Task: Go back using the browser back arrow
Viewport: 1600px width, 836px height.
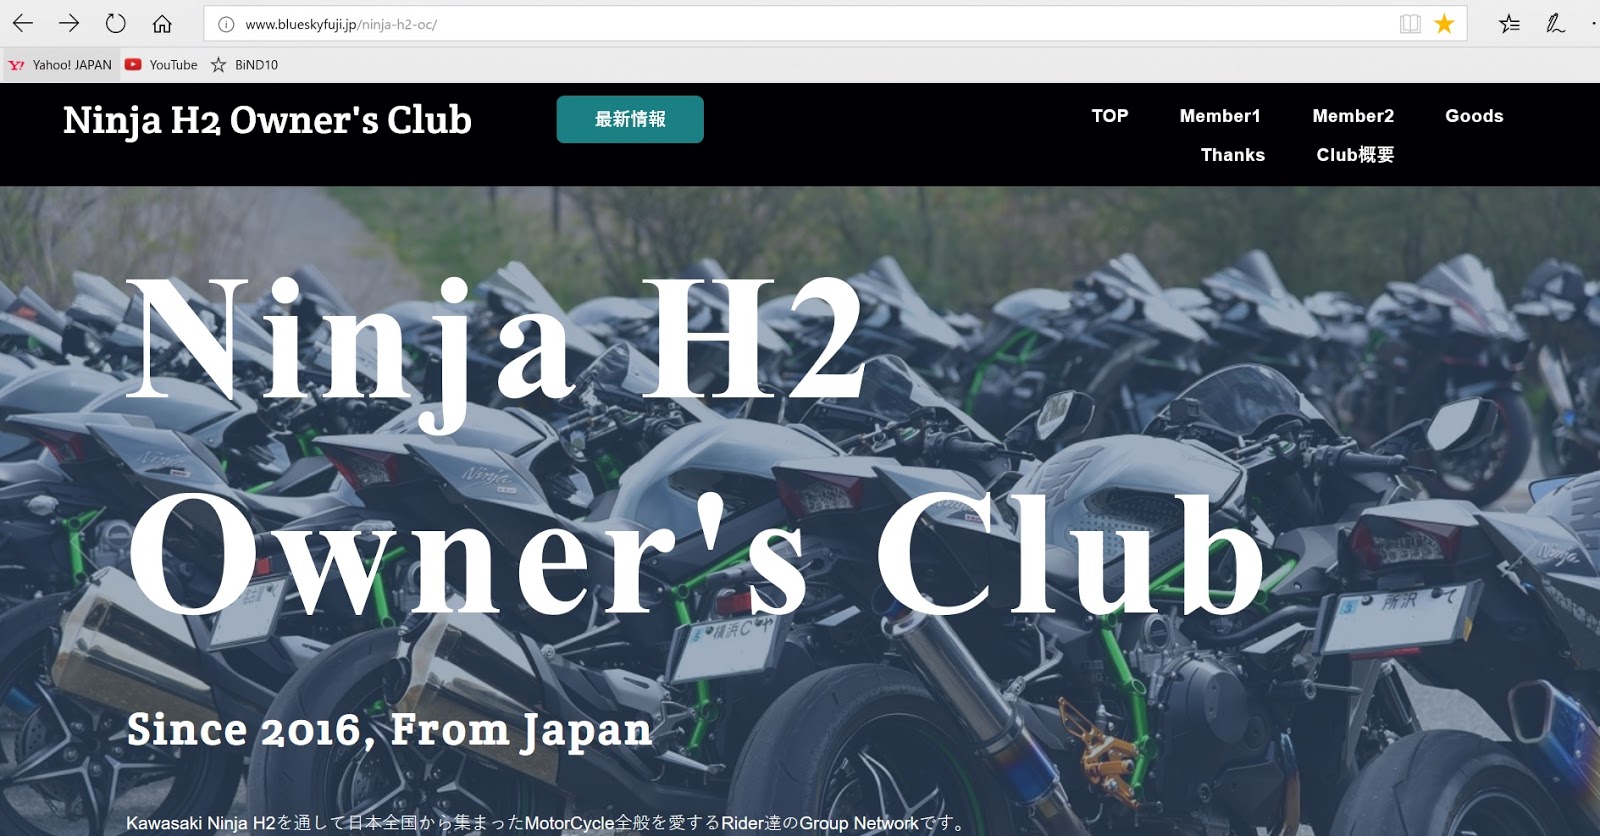Action: pos(22,23)
